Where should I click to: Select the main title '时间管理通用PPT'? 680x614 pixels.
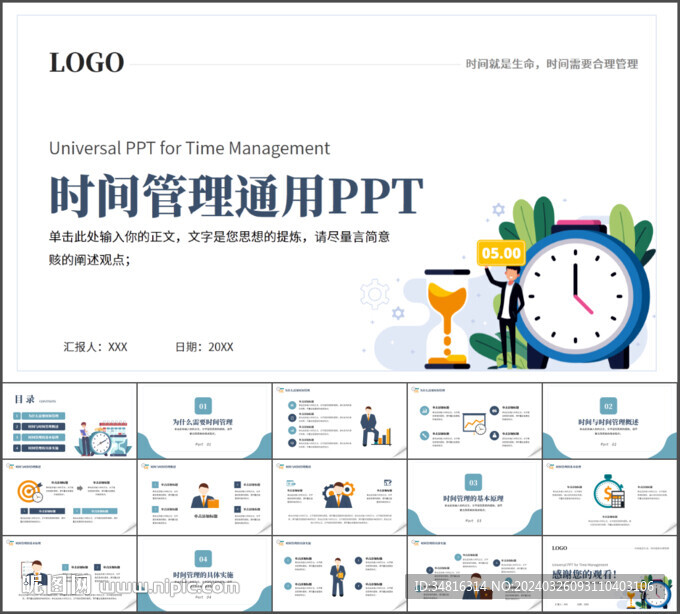(237, 196)
